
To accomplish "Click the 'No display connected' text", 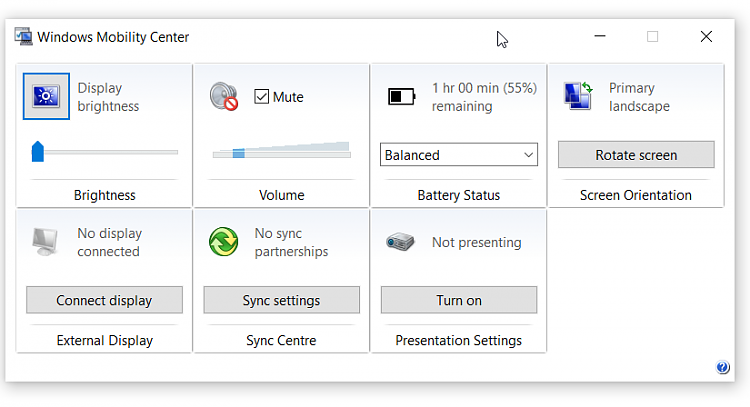I will click(x=110, y=242).
